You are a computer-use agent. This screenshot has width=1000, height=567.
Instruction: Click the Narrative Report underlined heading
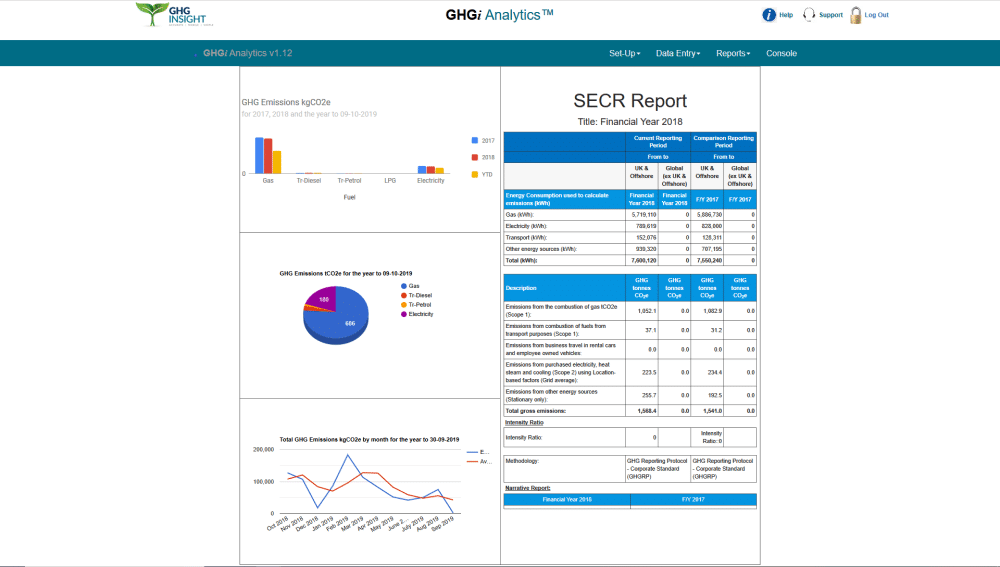click(x=527, y=488)
